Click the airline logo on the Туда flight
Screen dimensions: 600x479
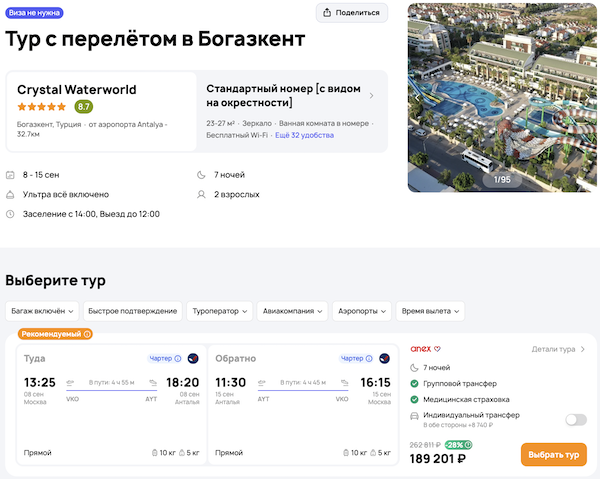193,358
